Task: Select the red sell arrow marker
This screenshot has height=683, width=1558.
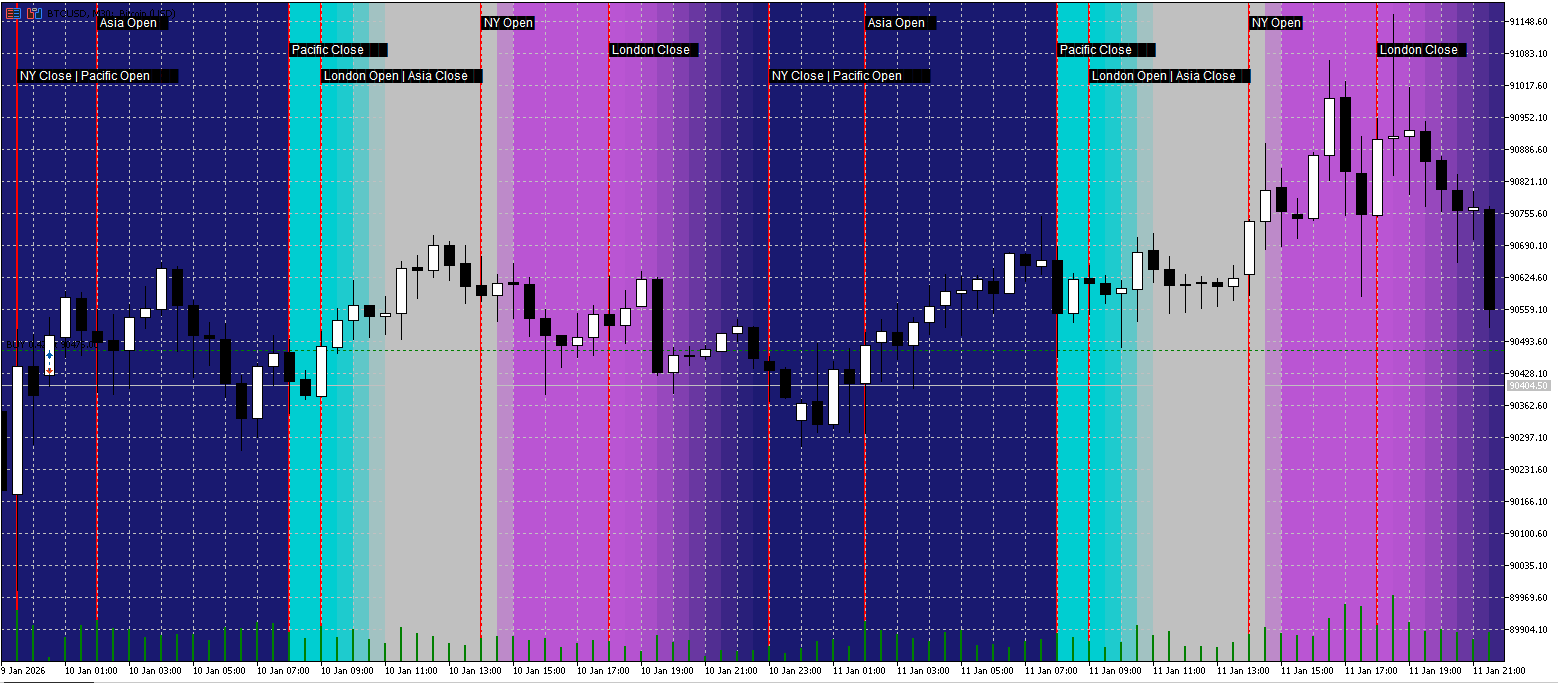Action: [49, 371]
